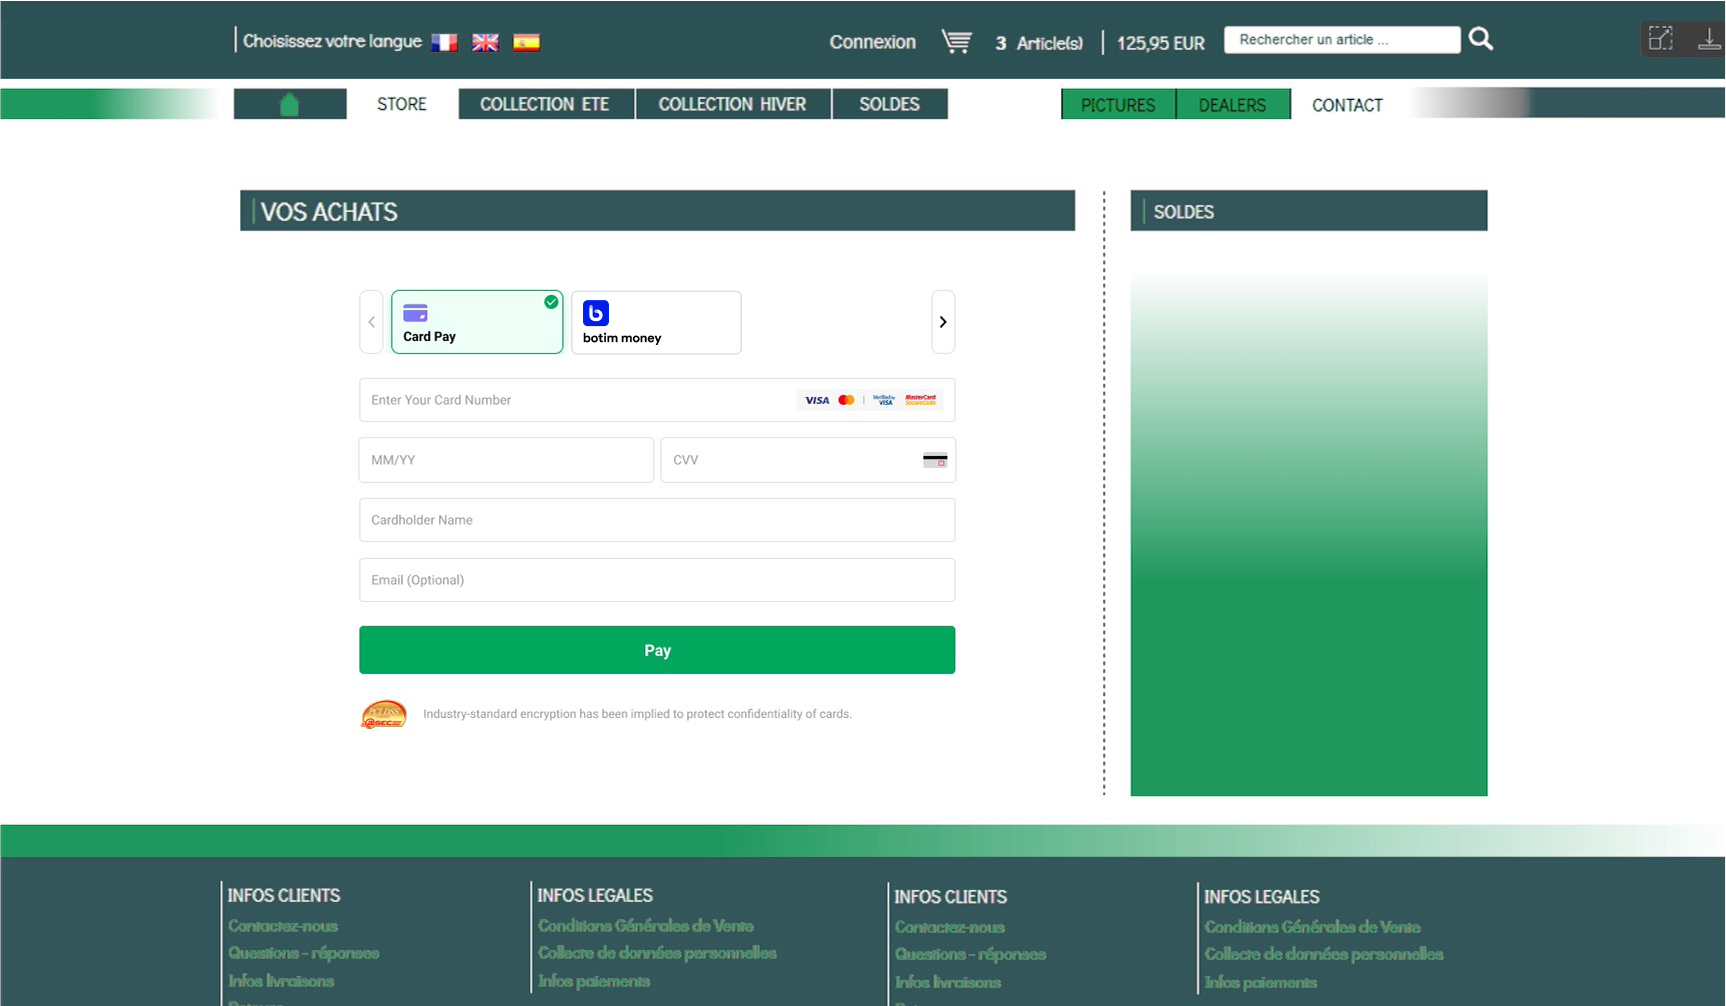Go to home via the house icon
This screenshot has height=1006, width=1726.
[290, 104]
